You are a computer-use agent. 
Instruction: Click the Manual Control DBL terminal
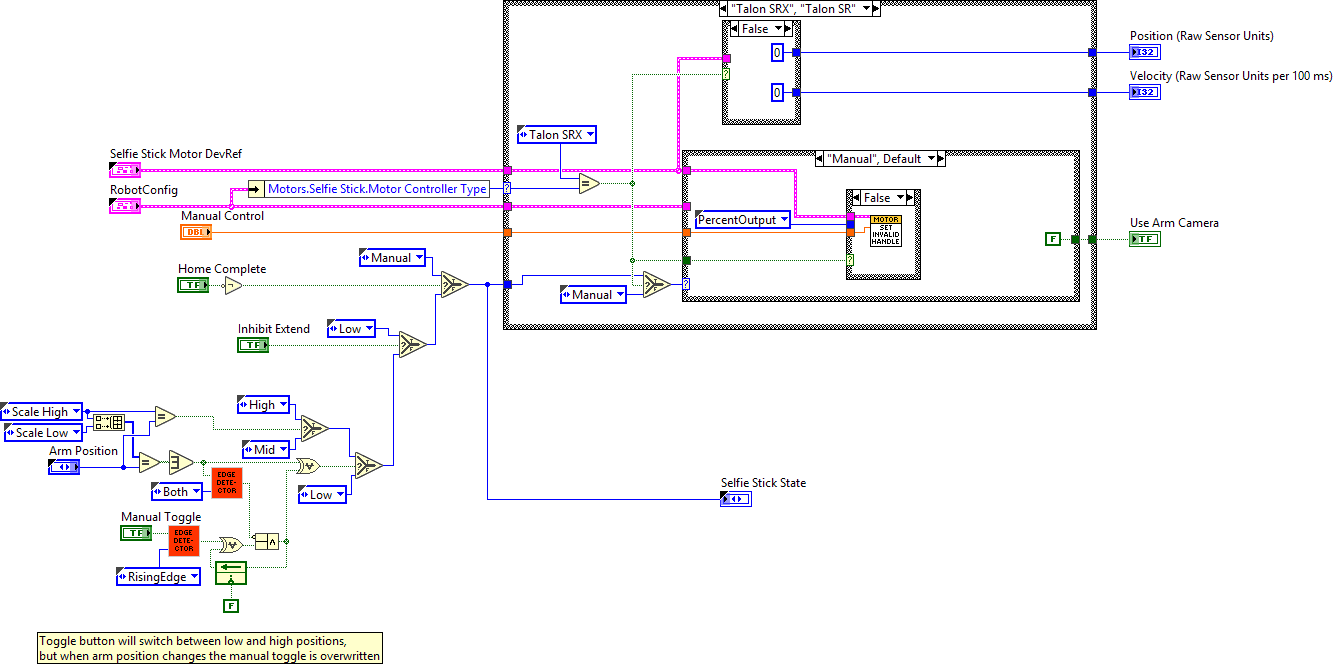(x=196, y=232)
